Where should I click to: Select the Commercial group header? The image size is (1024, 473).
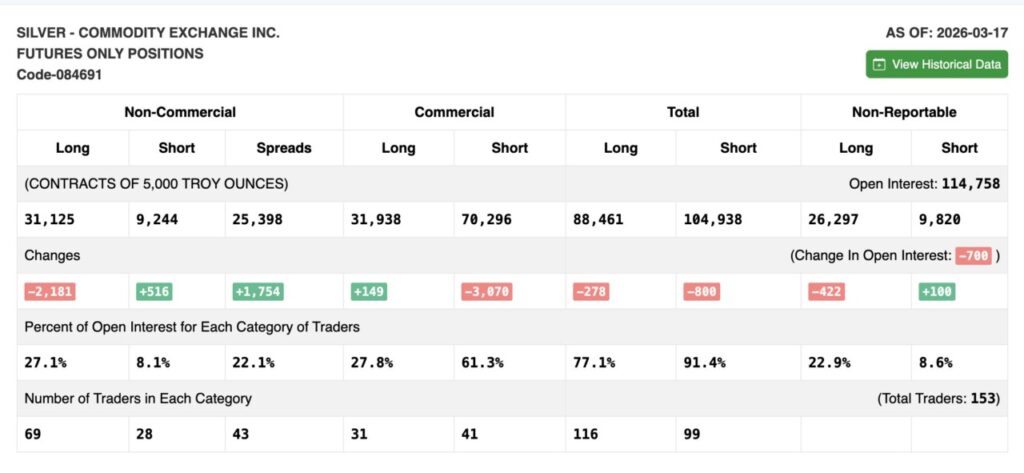[454, 112]
